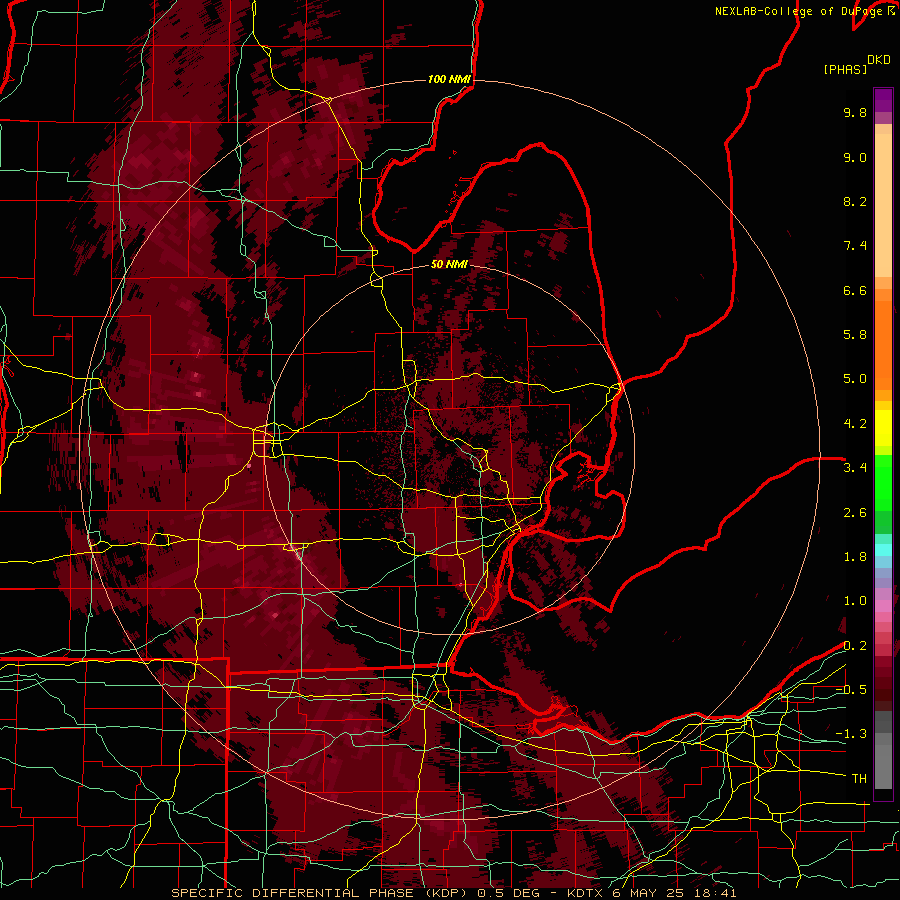900x900 pixels.
Task: Click the 3.4 value on the scale
Action: pyautogui.click(x=855, y=468)
